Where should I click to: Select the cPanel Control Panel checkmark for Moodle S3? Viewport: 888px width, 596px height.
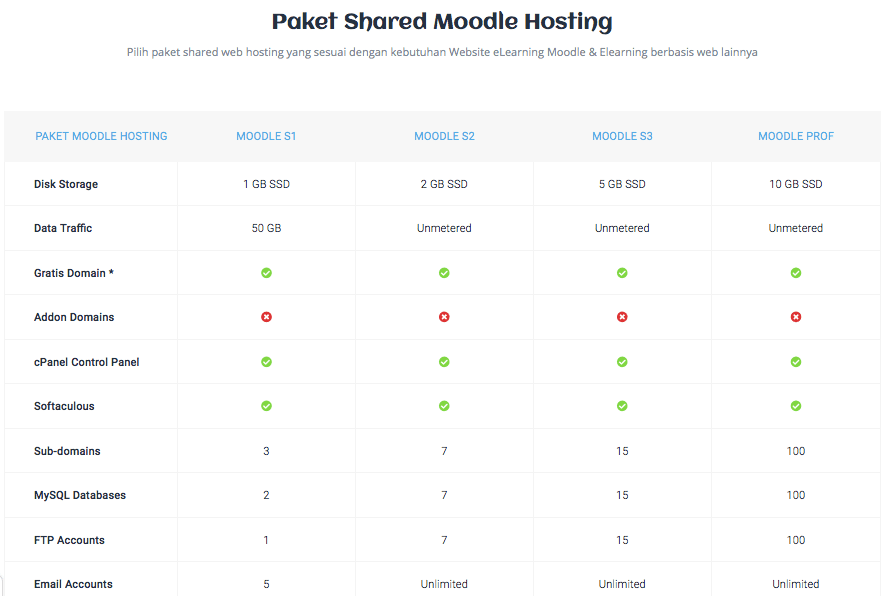[x=622, y=361]
